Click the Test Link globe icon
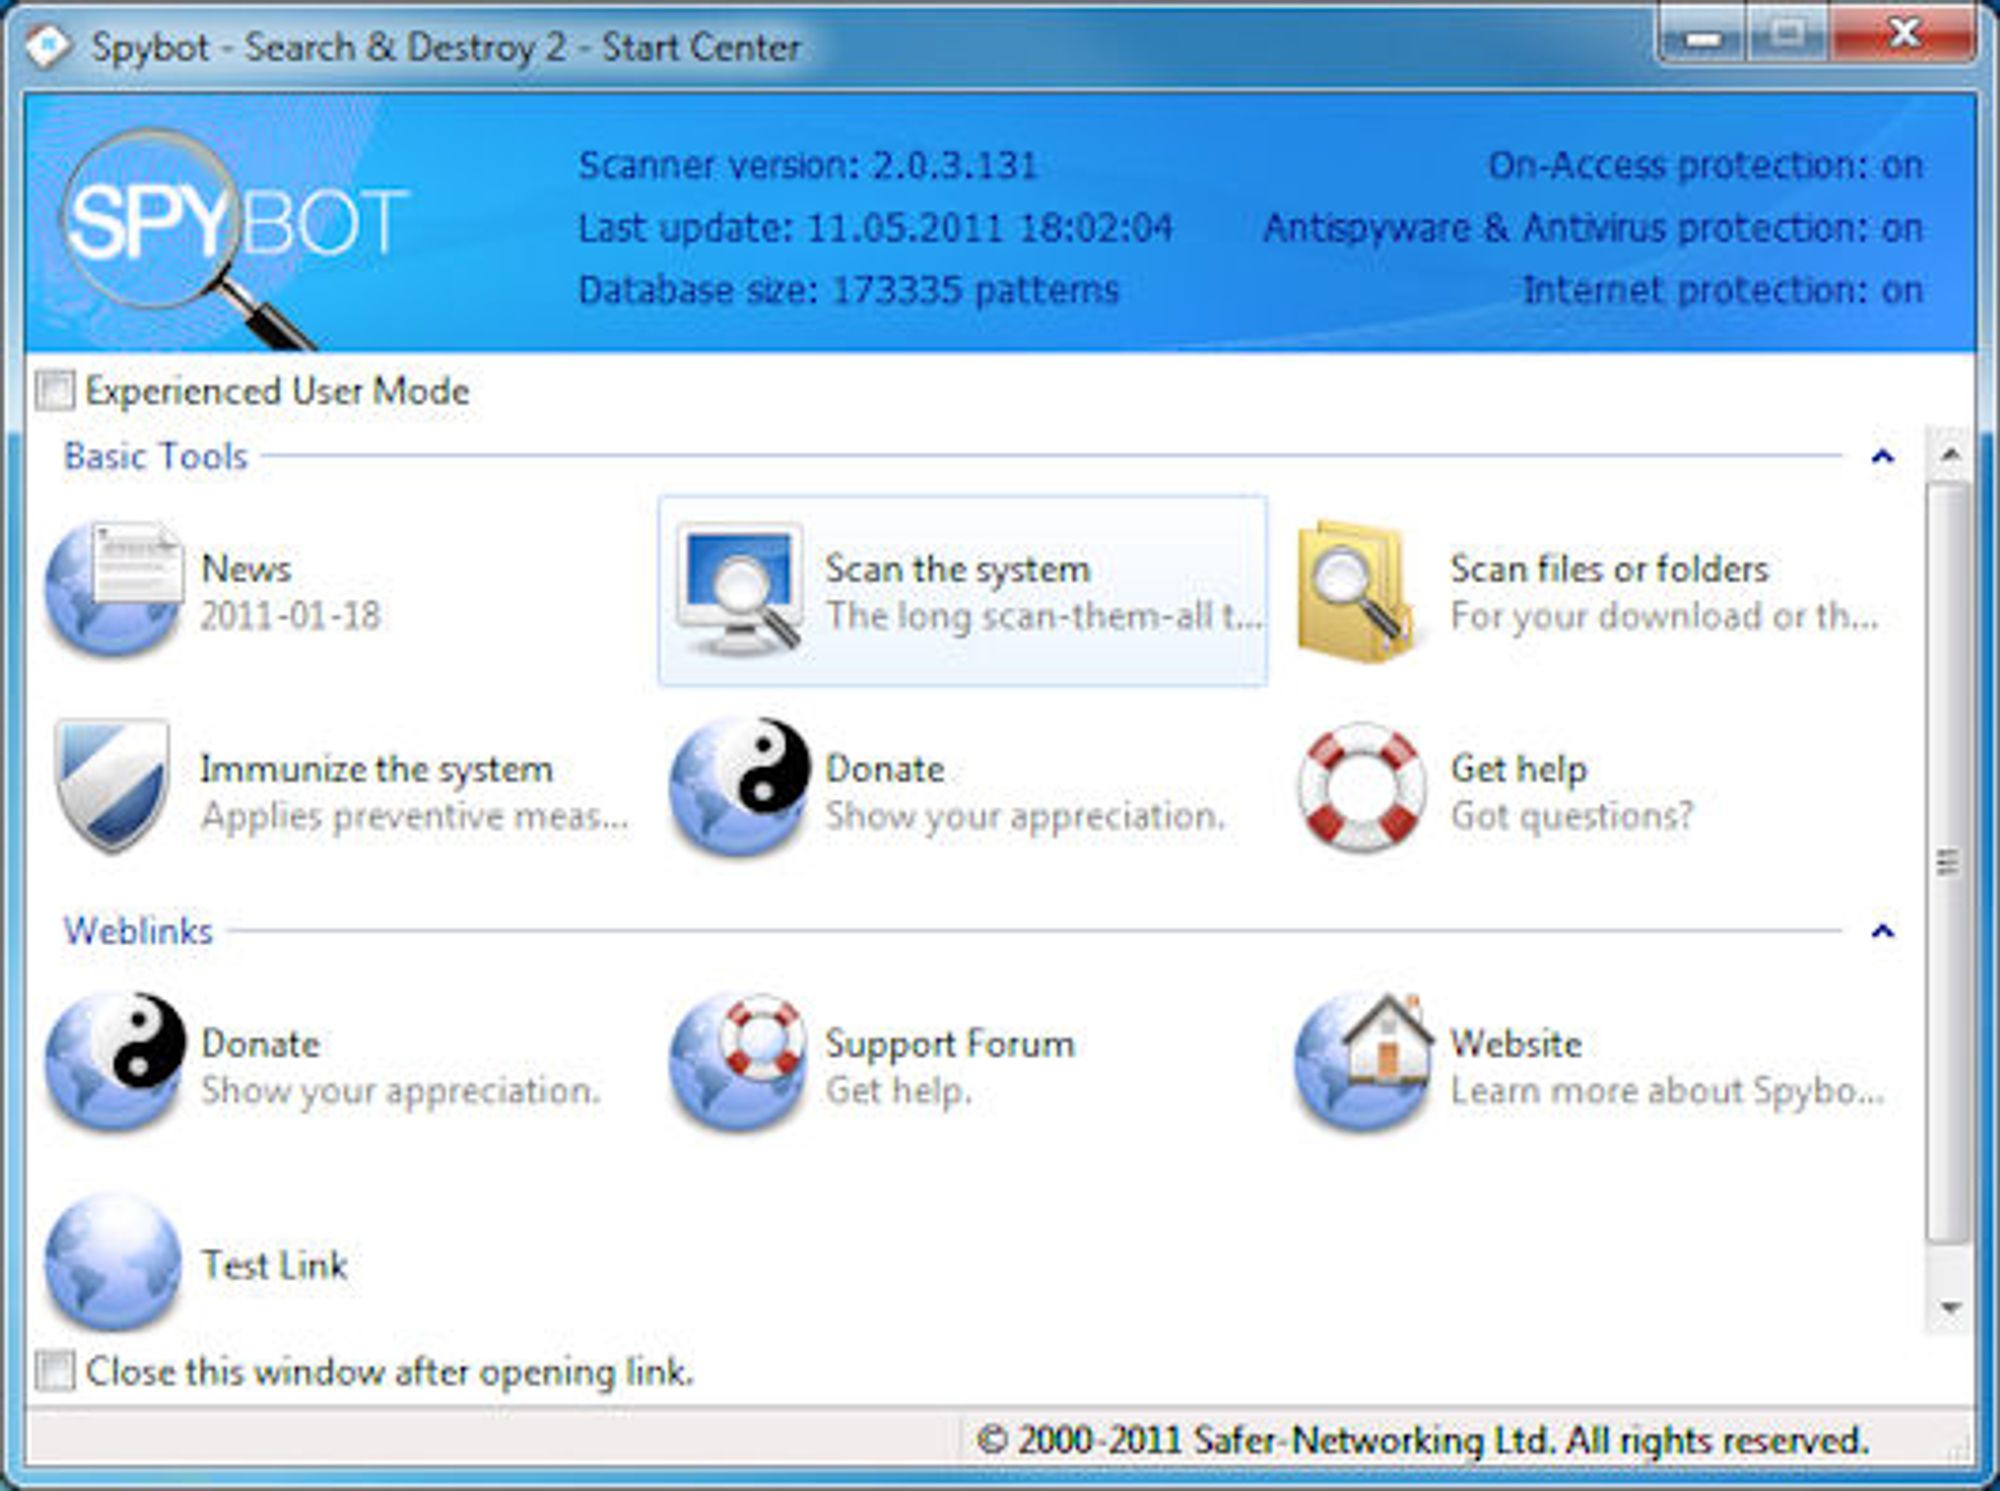This screenshot has height=1491, width=2000. [113, 1262]
